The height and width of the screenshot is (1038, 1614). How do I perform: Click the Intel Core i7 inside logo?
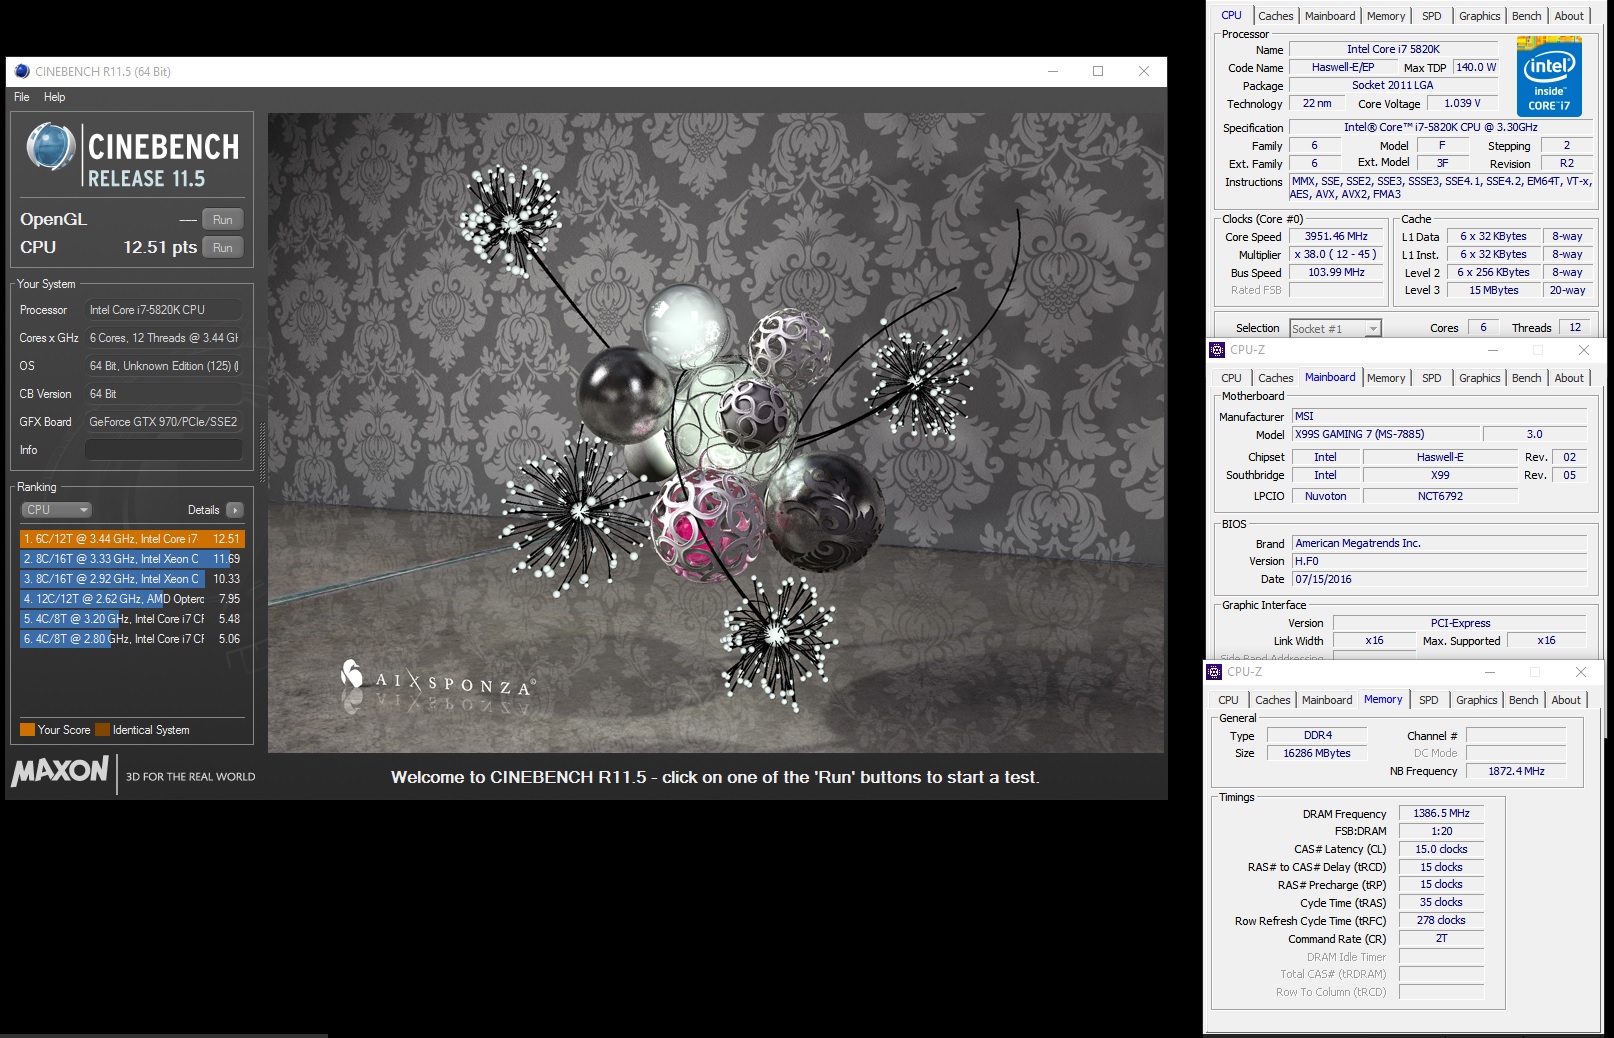pos(1548,77)
